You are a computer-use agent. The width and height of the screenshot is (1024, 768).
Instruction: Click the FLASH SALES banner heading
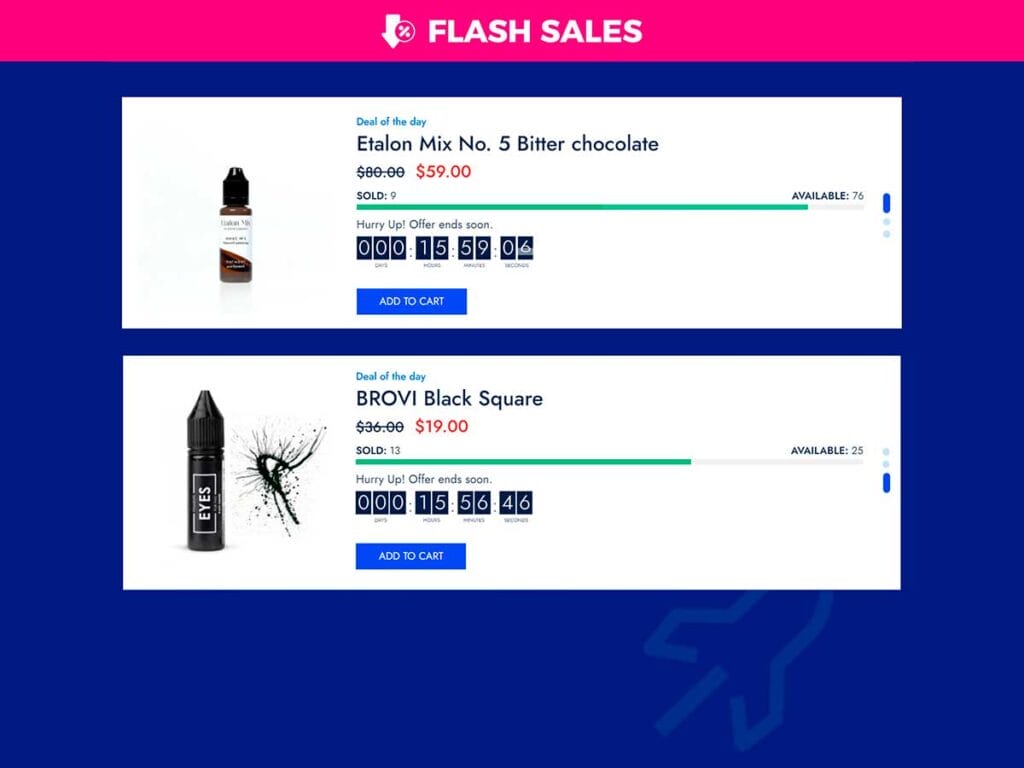click(x=535, y=31)
